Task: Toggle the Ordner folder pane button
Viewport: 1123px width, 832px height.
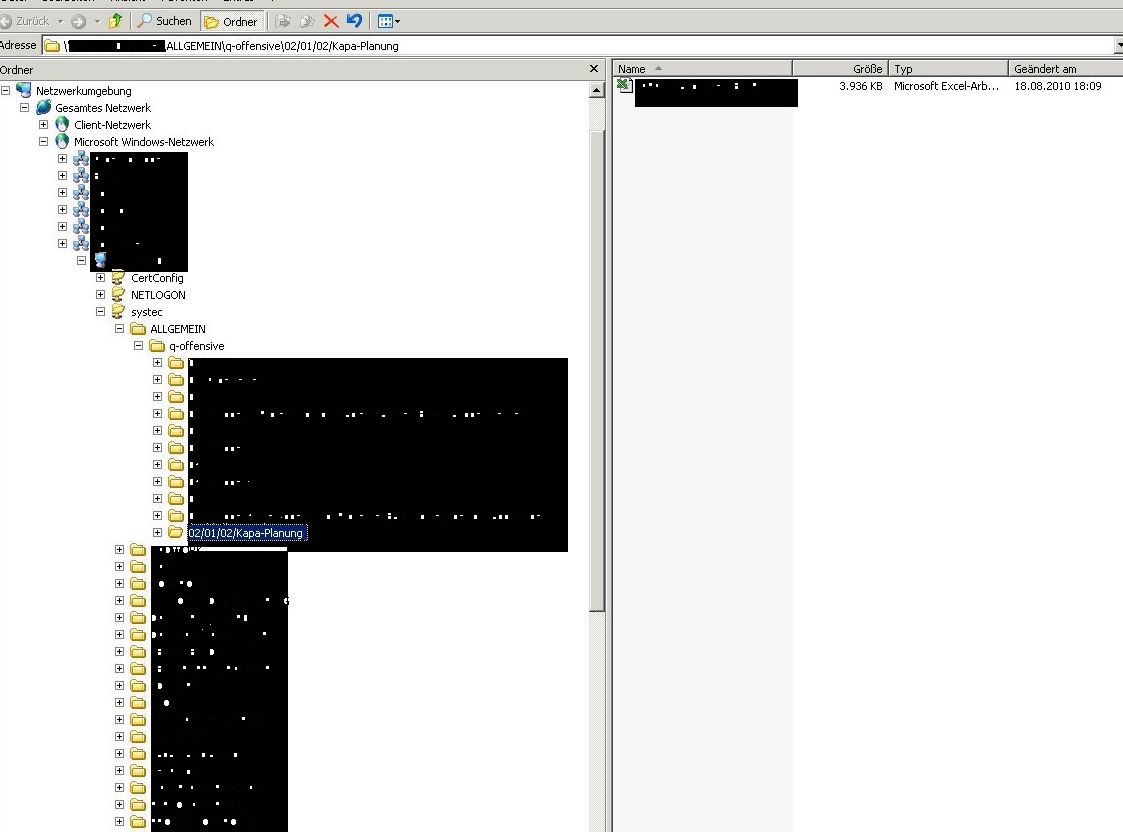Action: coord(231,21)
